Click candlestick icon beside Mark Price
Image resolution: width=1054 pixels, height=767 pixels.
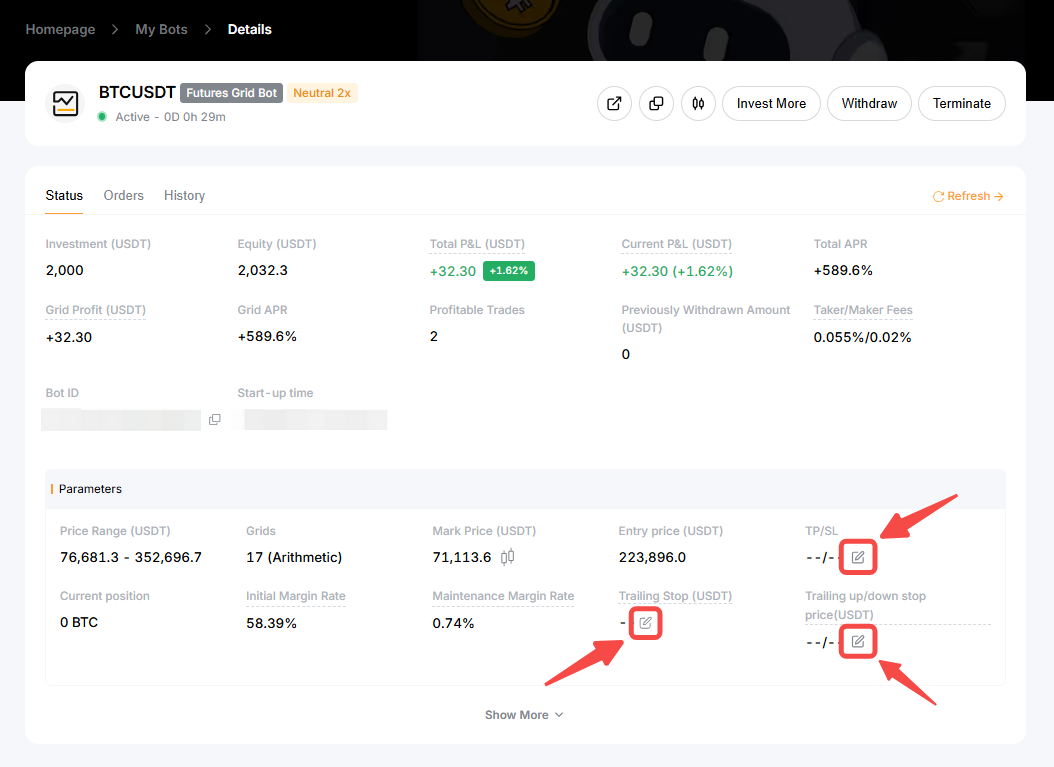508,557
